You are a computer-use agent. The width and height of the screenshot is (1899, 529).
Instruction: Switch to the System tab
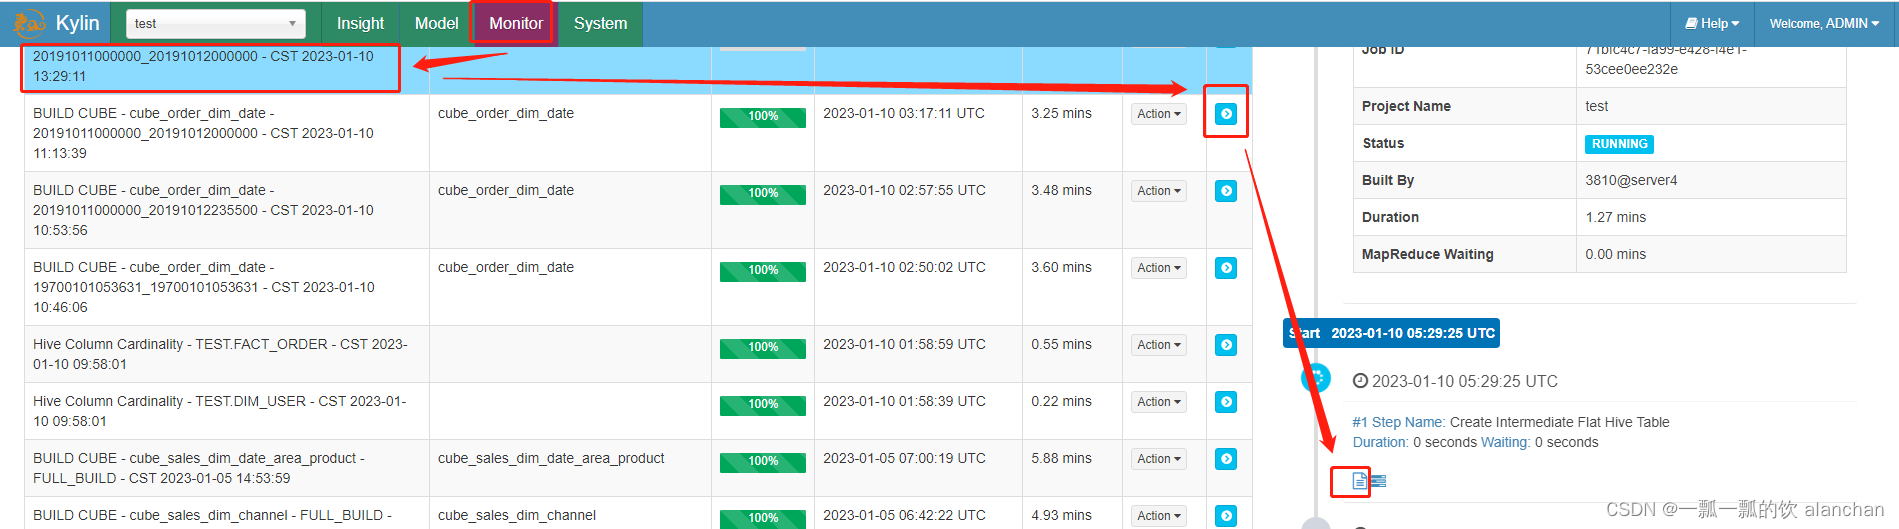600,23
